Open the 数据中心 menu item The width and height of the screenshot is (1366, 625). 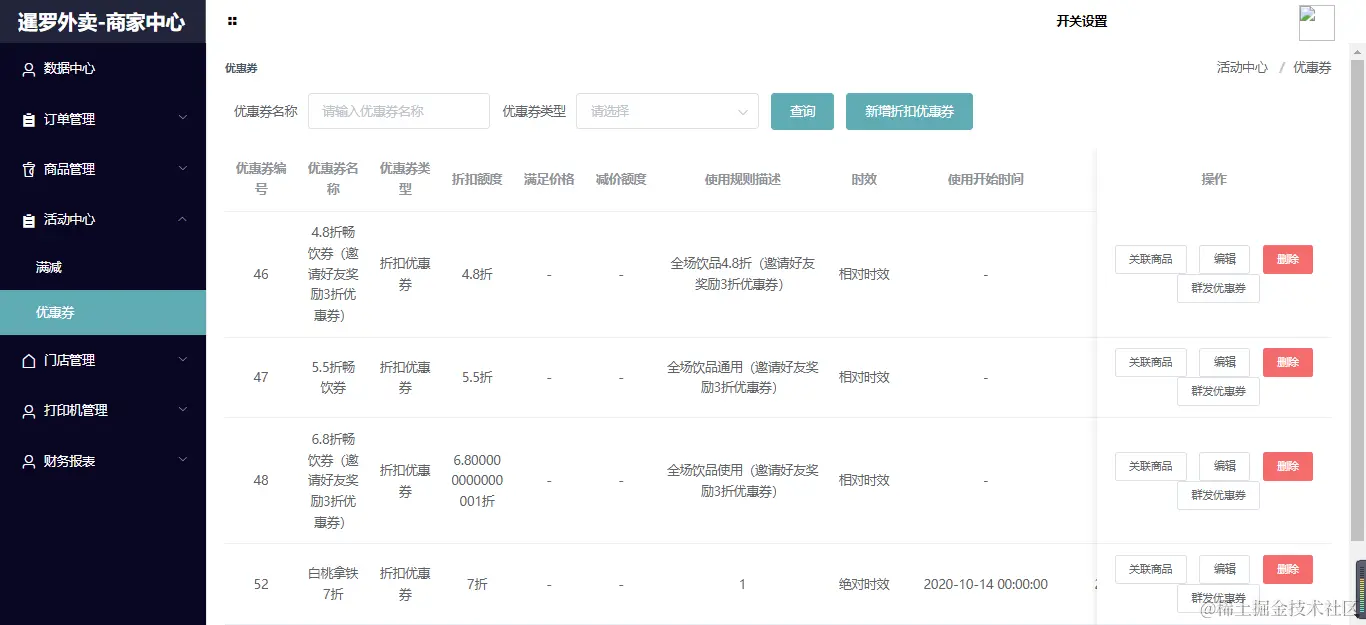(103, 68)
